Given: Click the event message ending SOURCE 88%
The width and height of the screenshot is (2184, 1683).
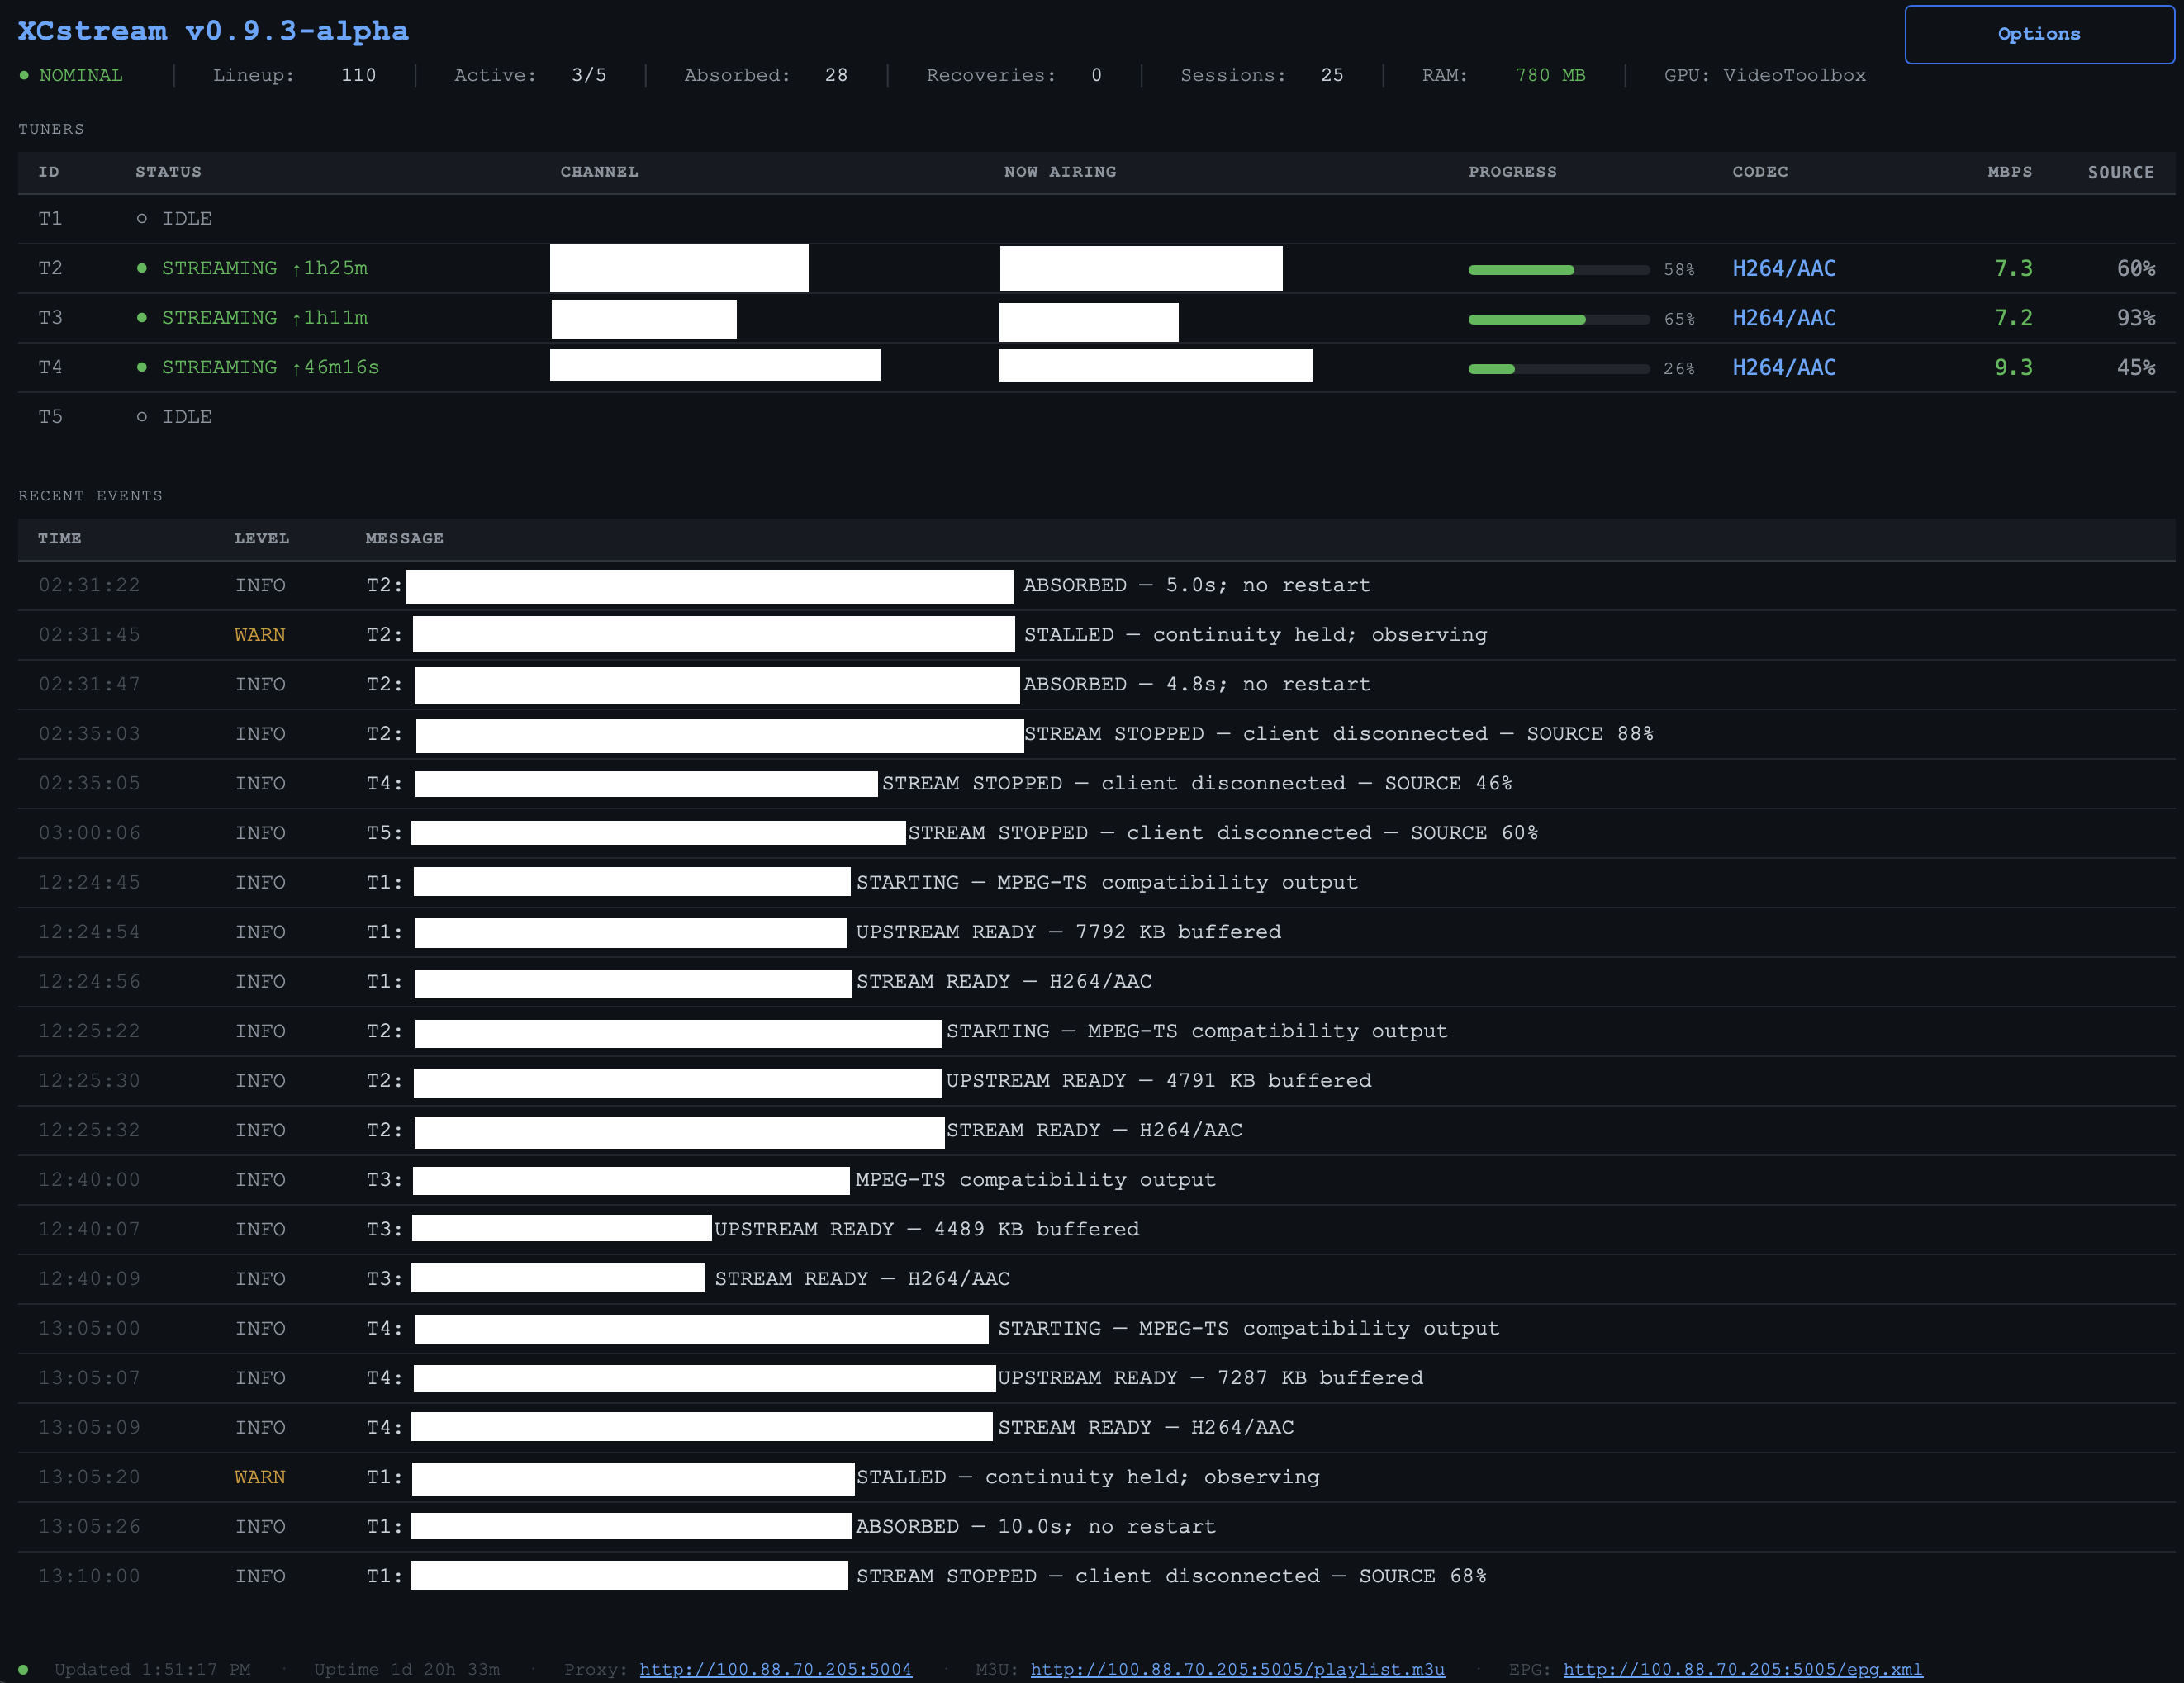Looking at the screenshot, I should click(1339, 734).
